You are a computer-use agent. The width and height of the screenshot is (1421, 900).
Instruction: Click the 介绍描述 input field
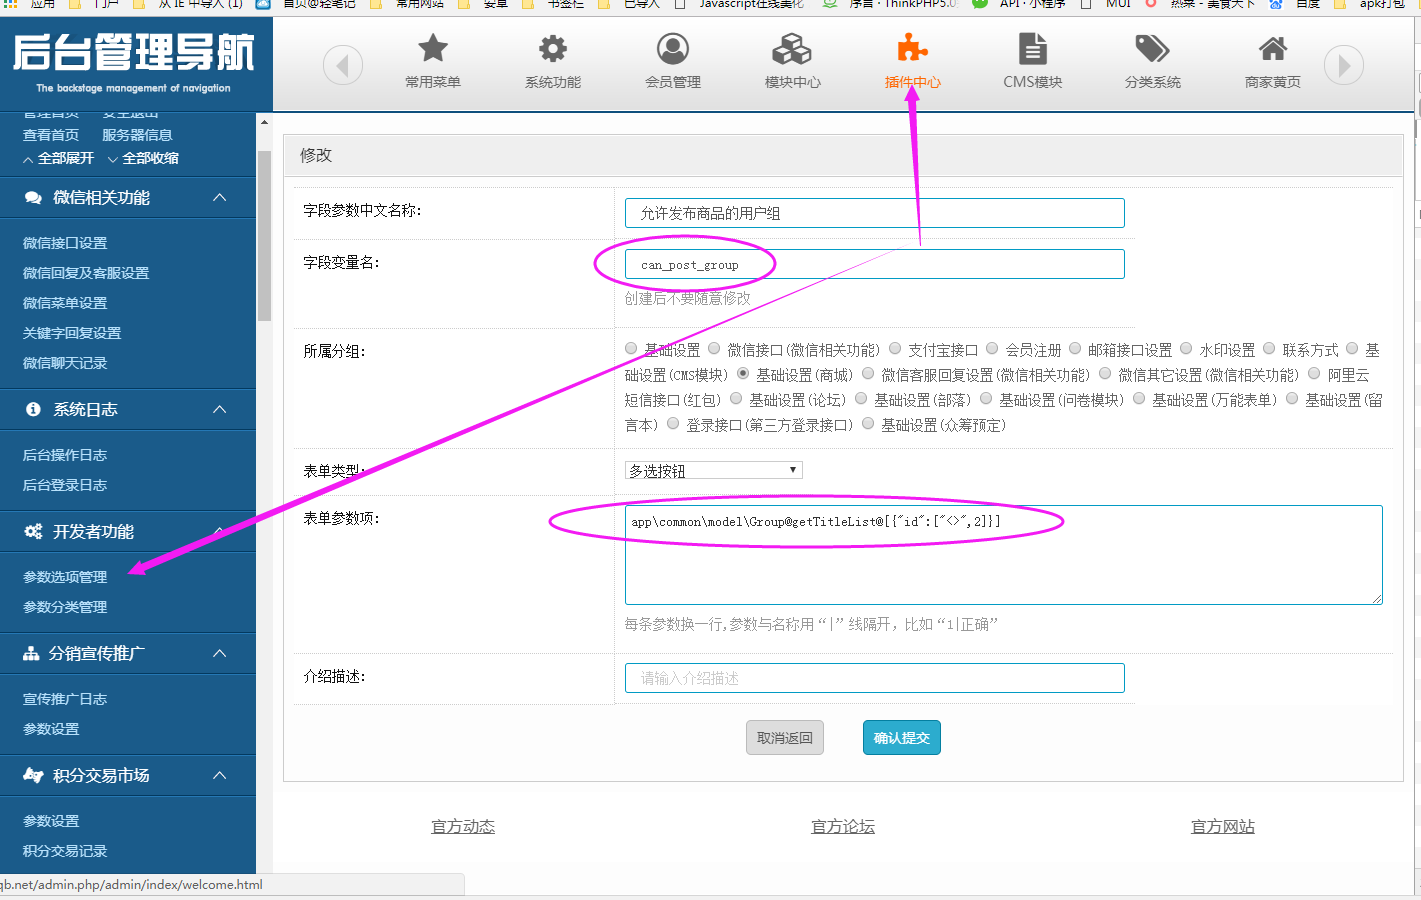coord(874,678)
